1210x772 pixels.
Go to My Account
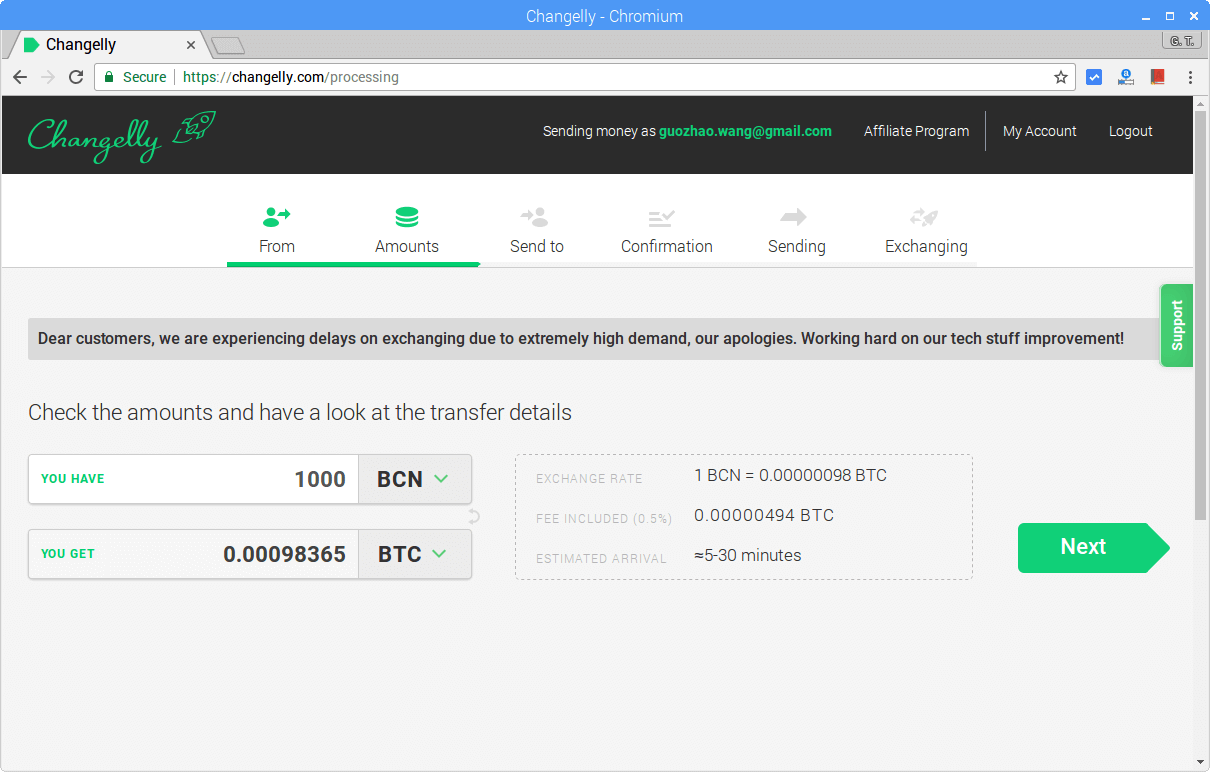(1039, 131)
